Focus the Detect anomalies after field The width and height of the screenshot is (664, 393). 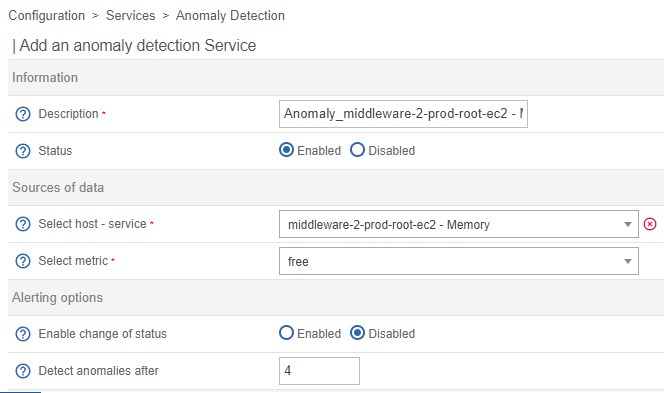click(319, 371)
